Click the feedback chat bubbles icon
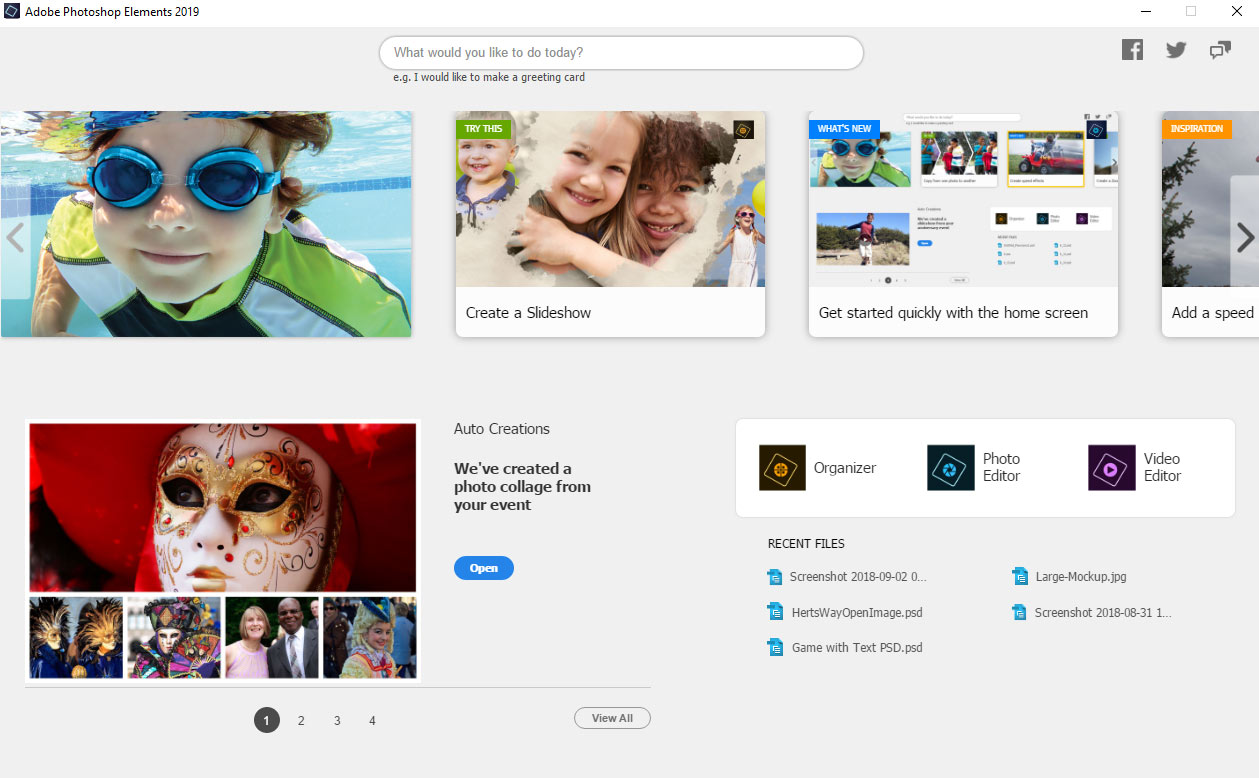 click(1220, 50)
